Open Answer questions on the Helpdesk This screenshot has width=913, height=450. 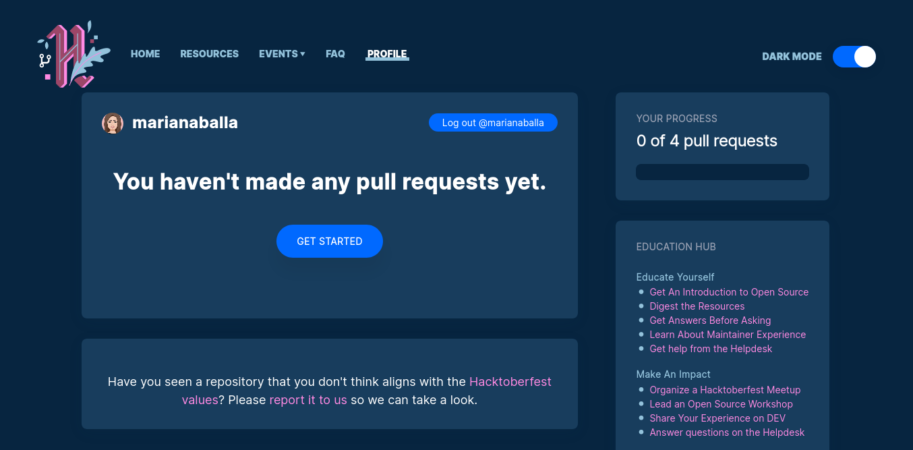(x=727, y=433)
